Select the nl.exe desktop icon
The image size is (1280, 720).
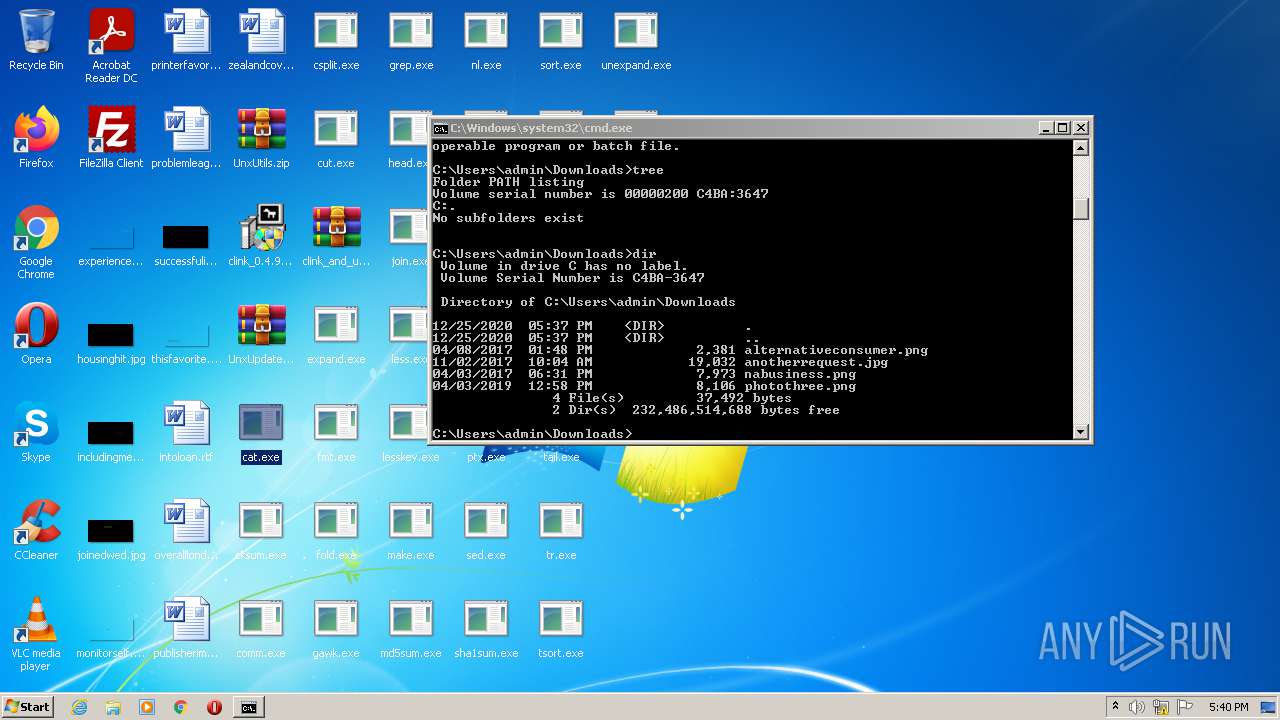tap(486, 40)
